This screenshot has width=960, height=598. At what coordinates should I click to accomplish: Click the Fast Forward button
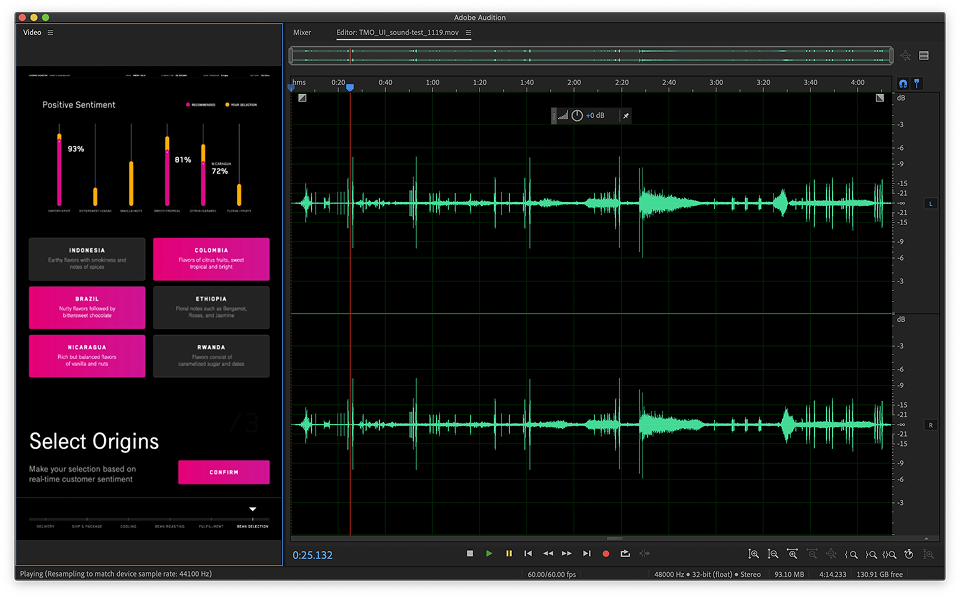pos(567,554)
